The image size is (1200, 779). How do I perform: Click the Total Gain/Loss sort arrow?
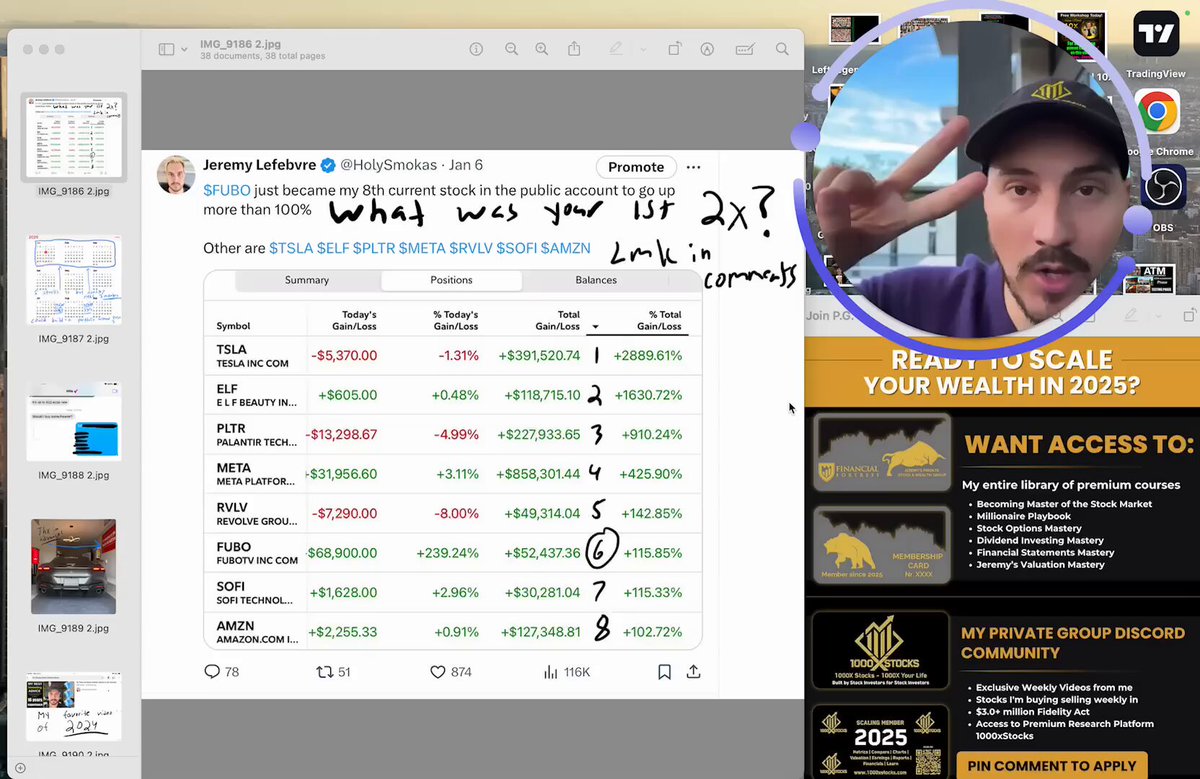[596, 327]
